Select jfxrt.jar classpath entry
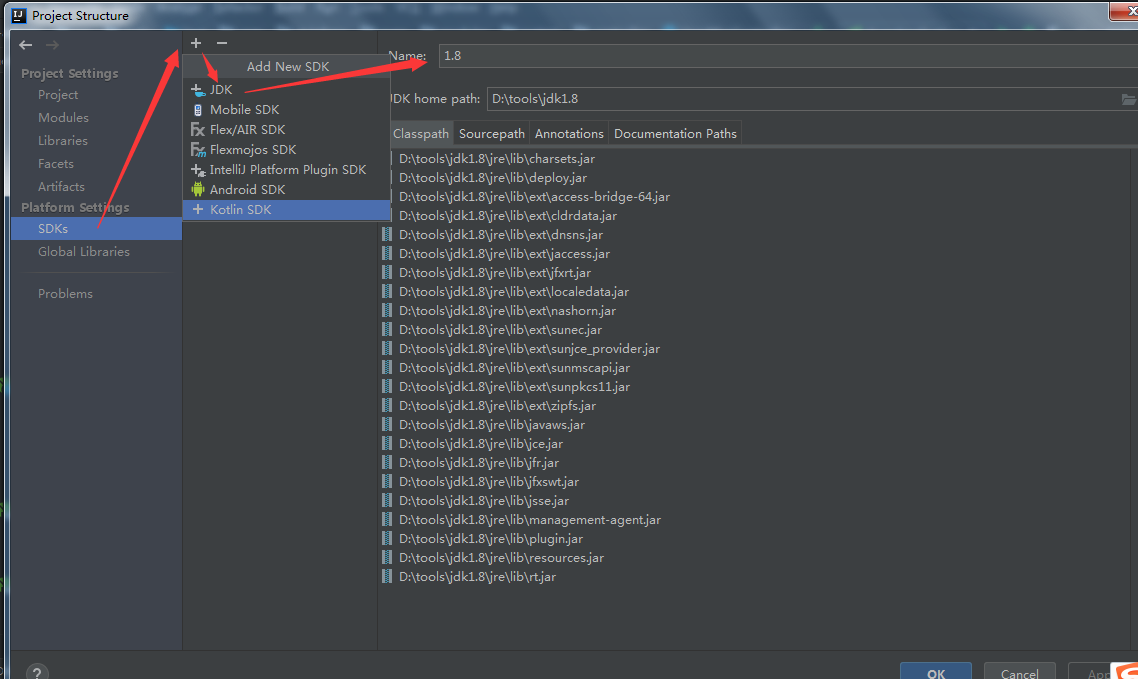The image size is (1138, 679). [494, 273]
